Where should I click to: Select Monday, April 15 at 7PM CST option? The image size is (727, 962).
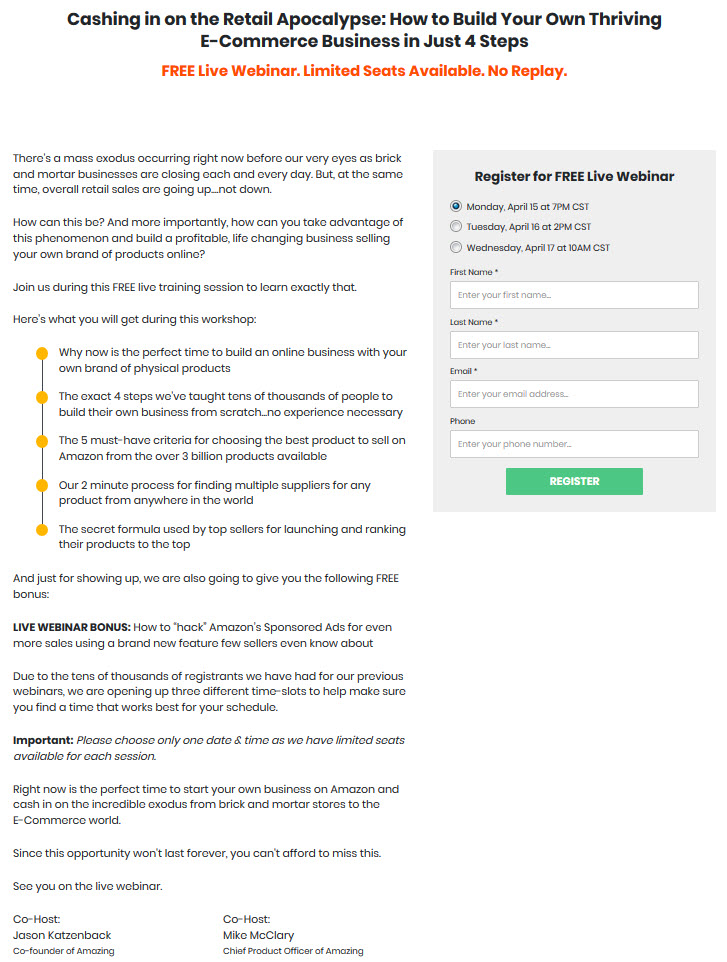(x=456, y=206)
